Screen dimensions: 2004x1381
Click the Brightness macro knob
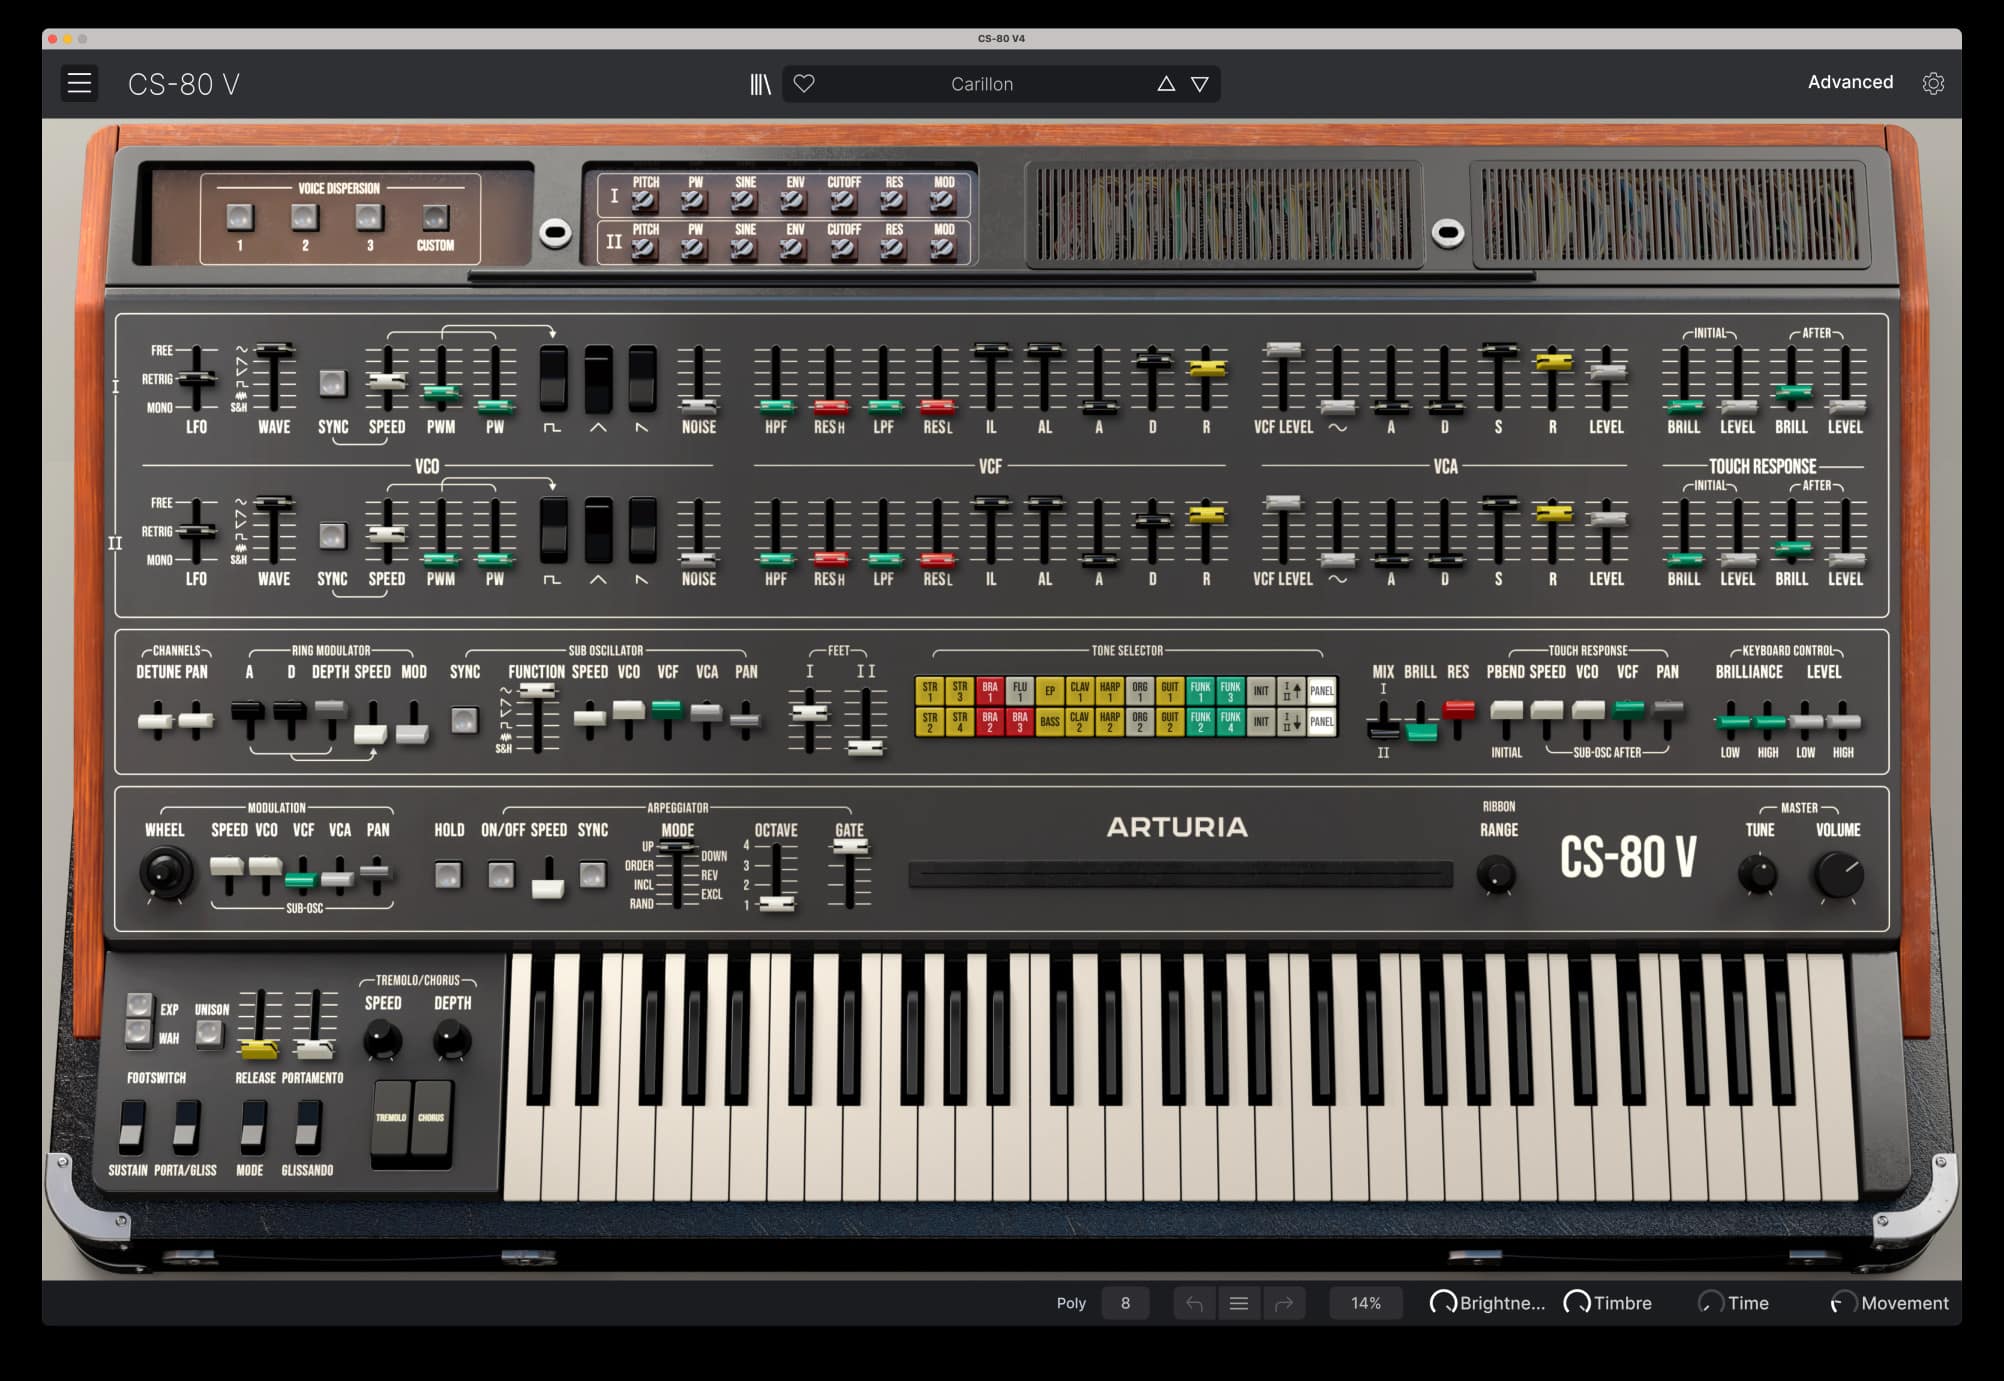point(1442,1302)
